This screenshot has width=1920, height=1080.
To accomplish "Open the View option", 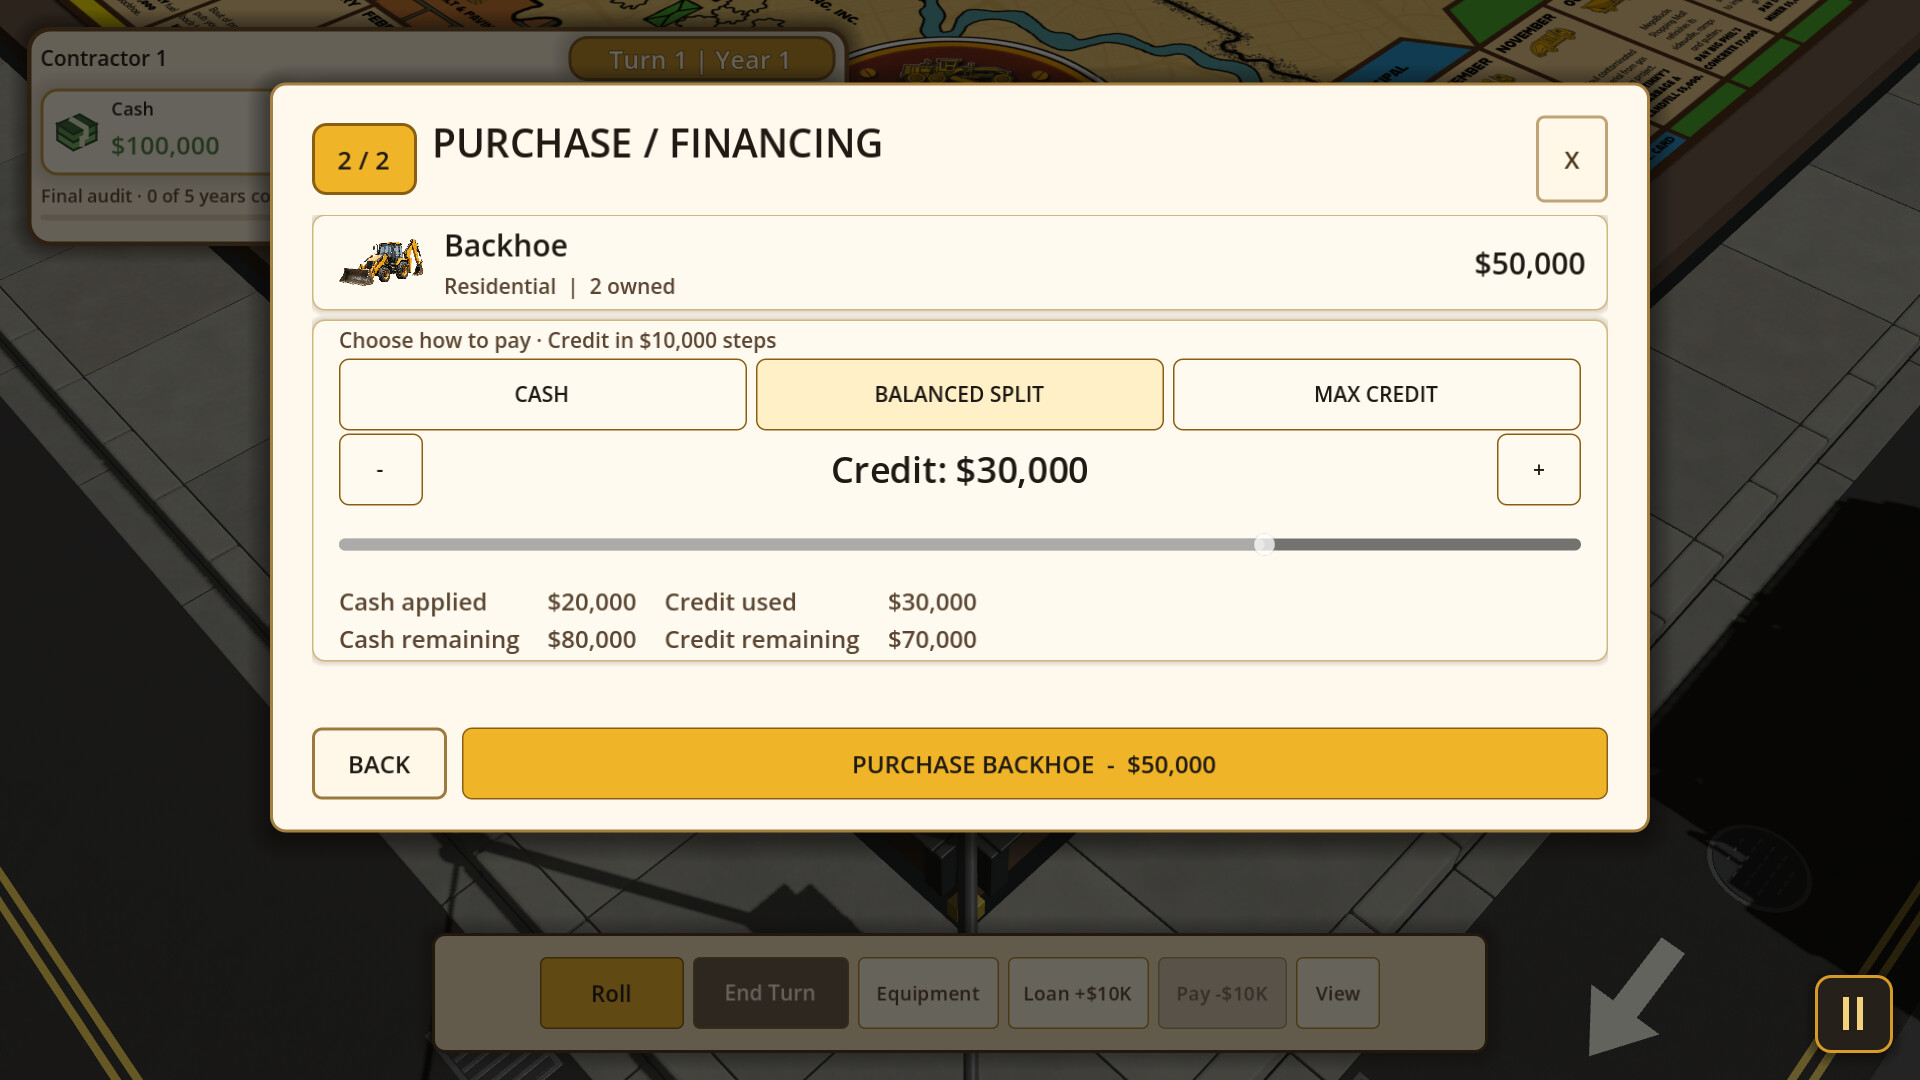I will 1338,993.
